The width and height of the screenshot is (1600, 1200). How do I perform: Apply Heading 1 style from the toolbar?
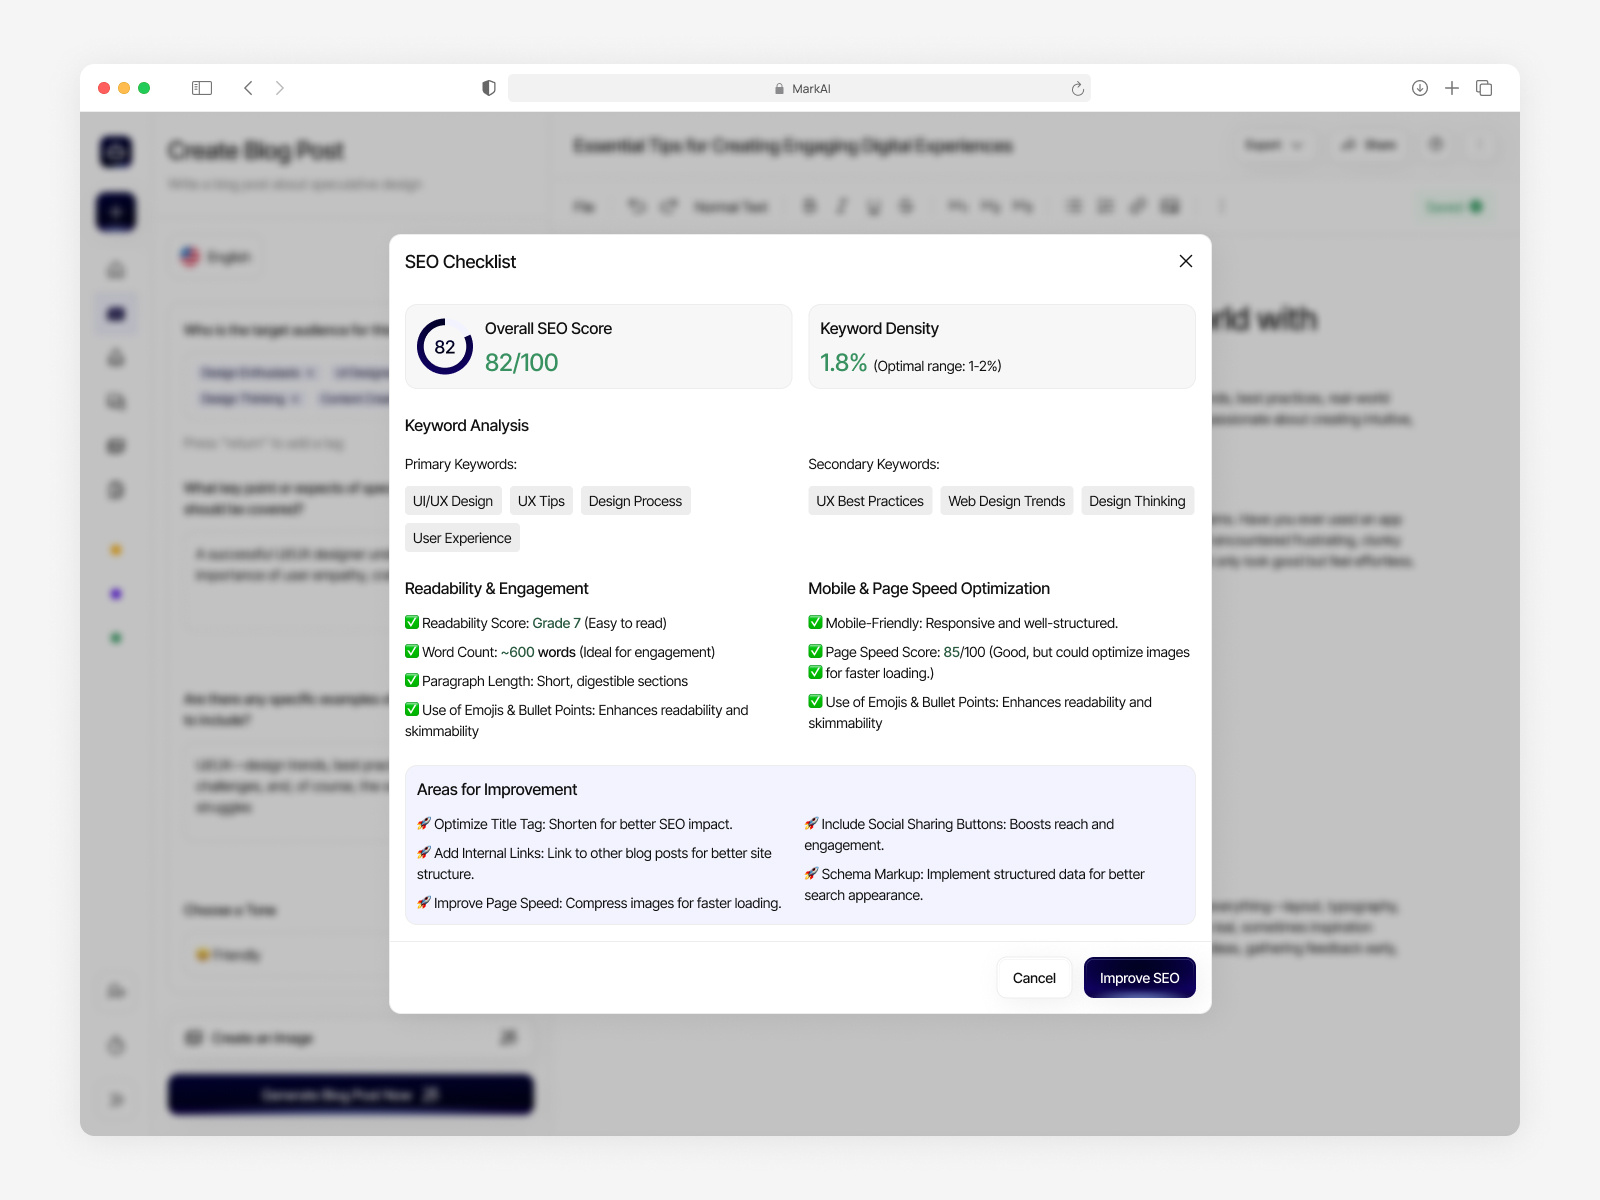click(x=958, y=206)
